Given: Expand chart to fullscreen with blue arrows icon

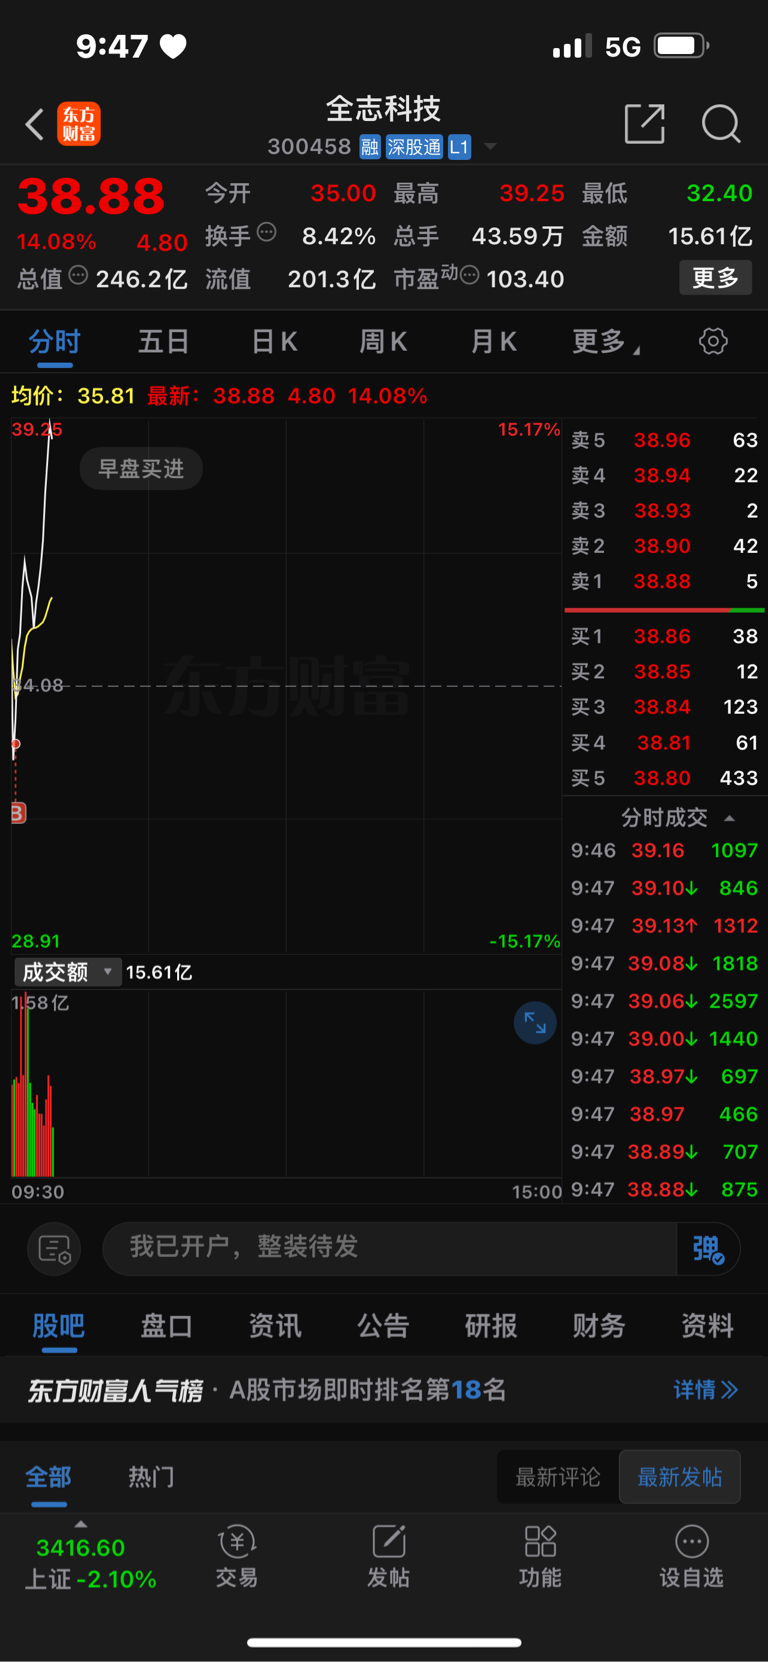Looking at the screenshot, I should tap(535, 1023).
